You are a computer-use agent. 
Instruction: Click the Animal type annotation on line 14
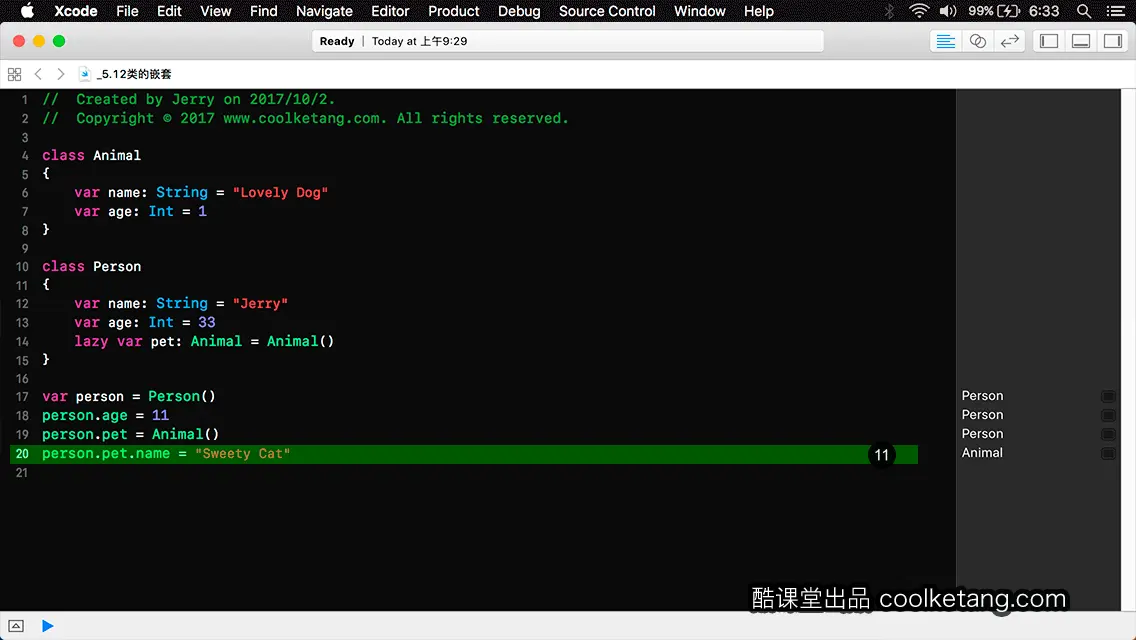[216, 341]
